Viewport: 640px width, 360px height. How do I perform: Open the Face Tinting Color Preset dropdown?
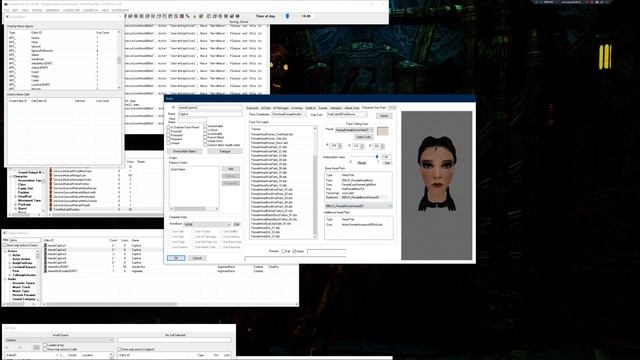tap(354, 130)
